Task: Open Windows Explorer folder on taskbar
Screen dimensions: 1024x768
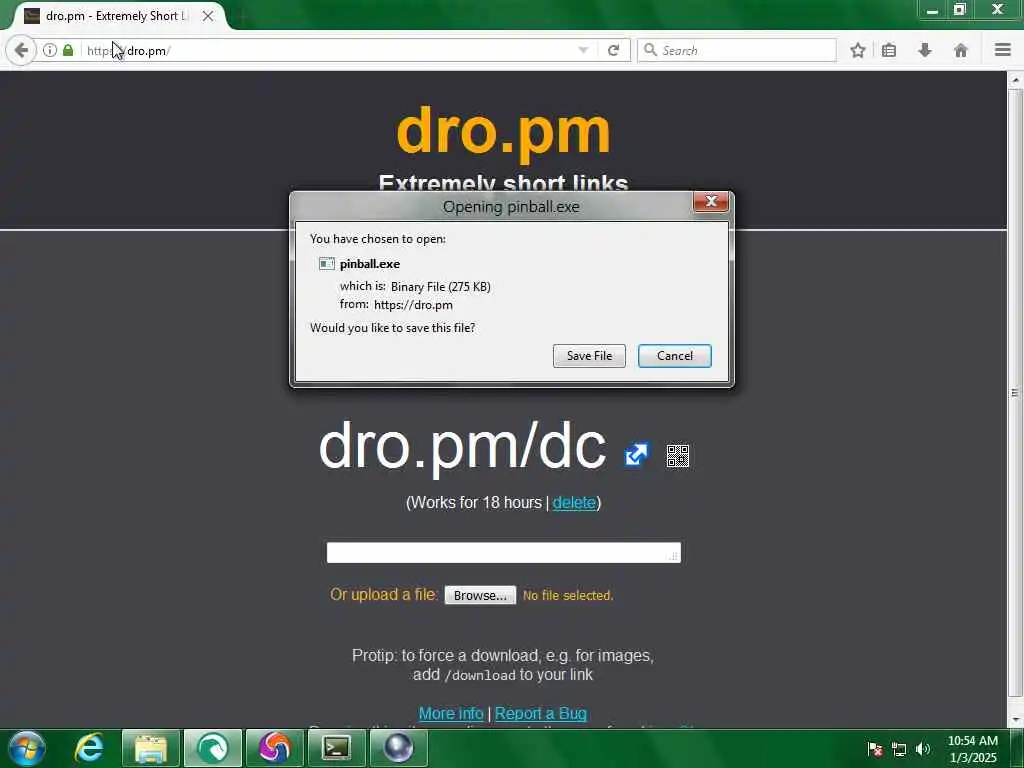Action: (150, 748)
